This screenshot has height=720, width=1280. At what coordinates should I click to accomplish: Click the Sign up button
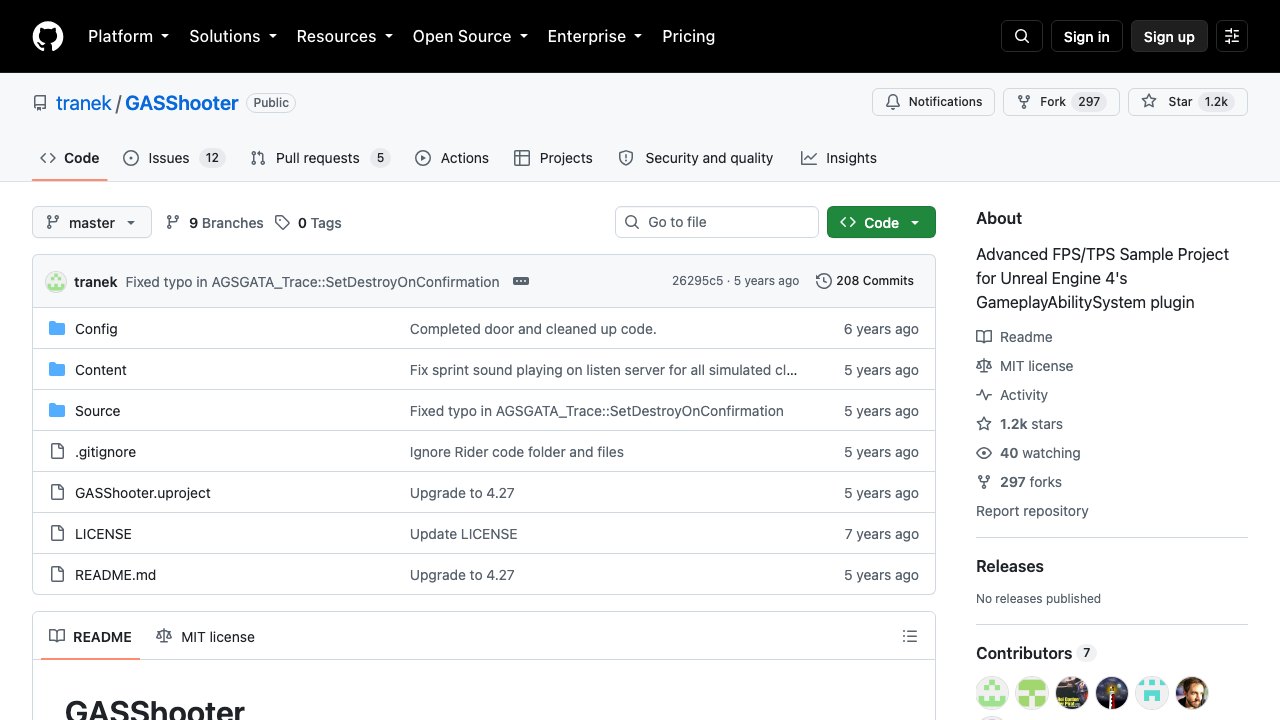tap(1169, 37)
